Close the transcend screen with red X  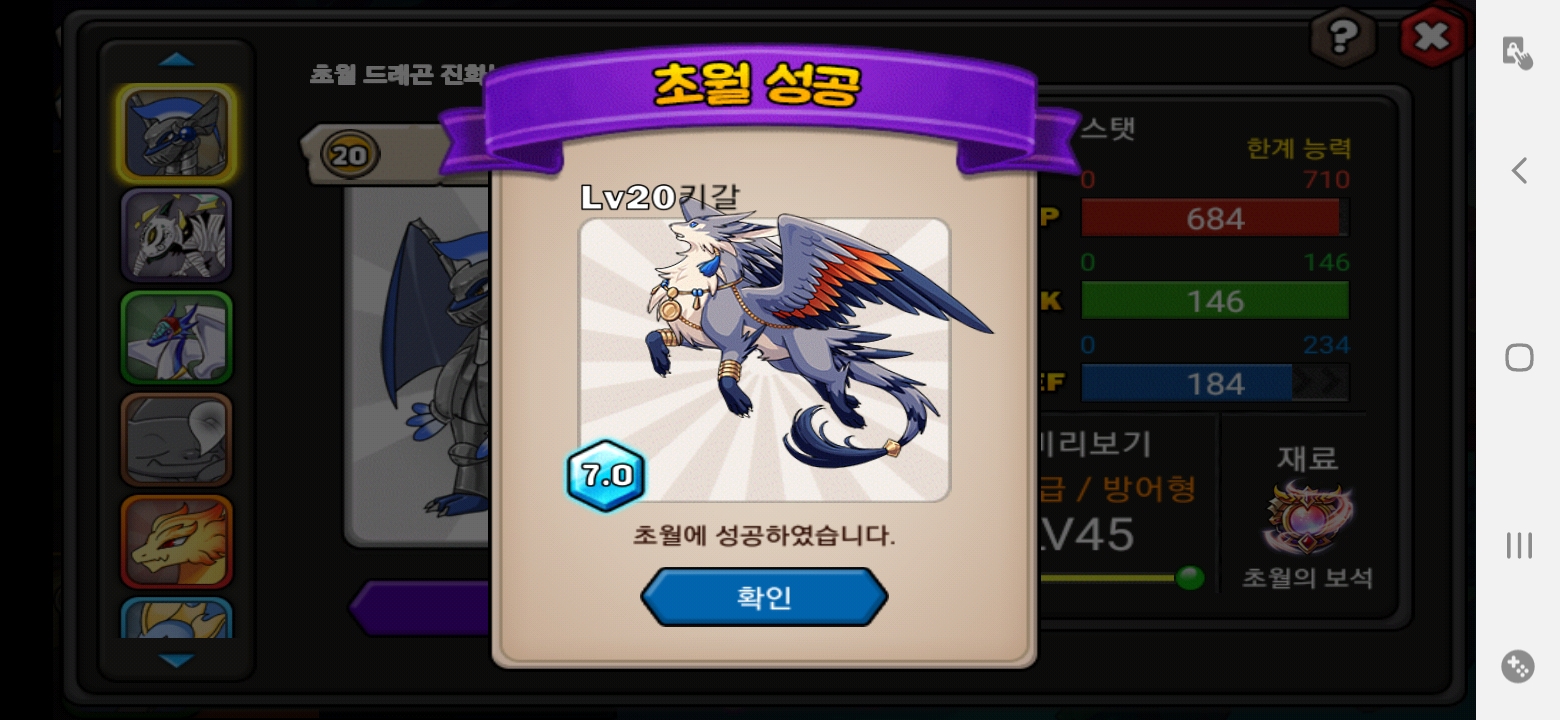(1433, 38)
